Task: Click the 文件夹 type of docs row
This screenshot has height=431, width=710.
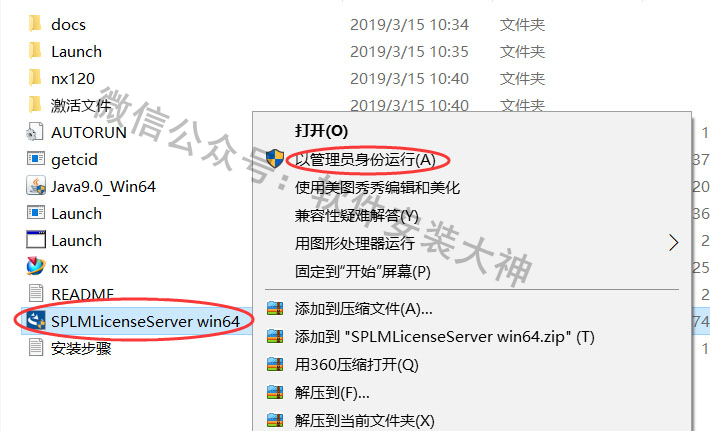Action: (523, 24)
